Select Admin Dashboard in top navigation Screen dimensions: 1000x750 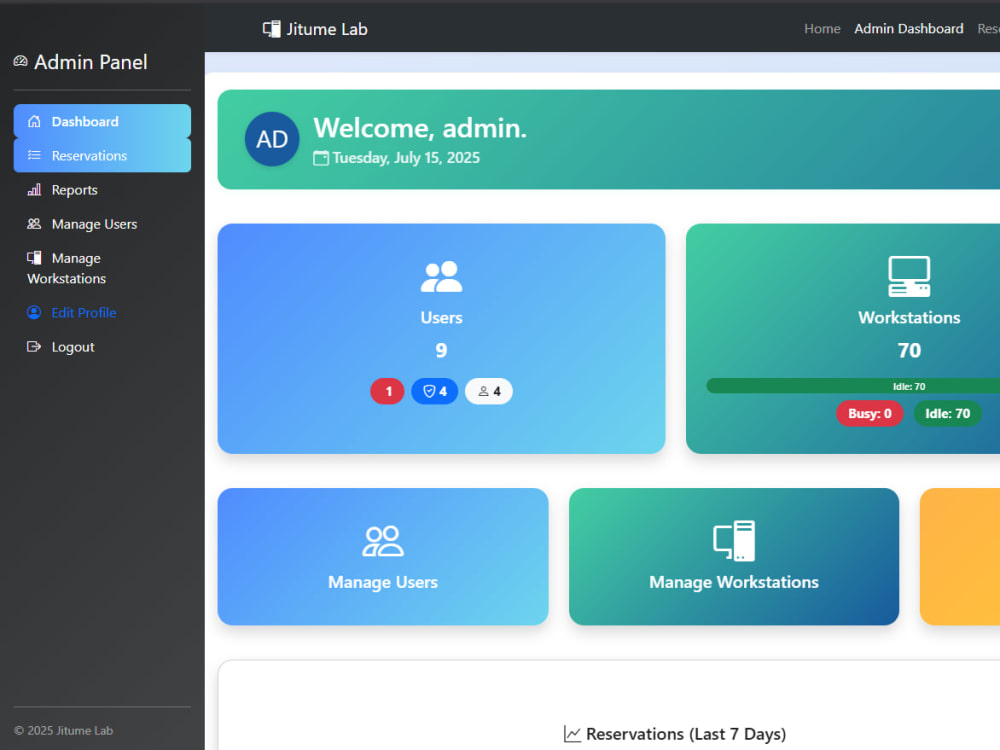point(909,29)
